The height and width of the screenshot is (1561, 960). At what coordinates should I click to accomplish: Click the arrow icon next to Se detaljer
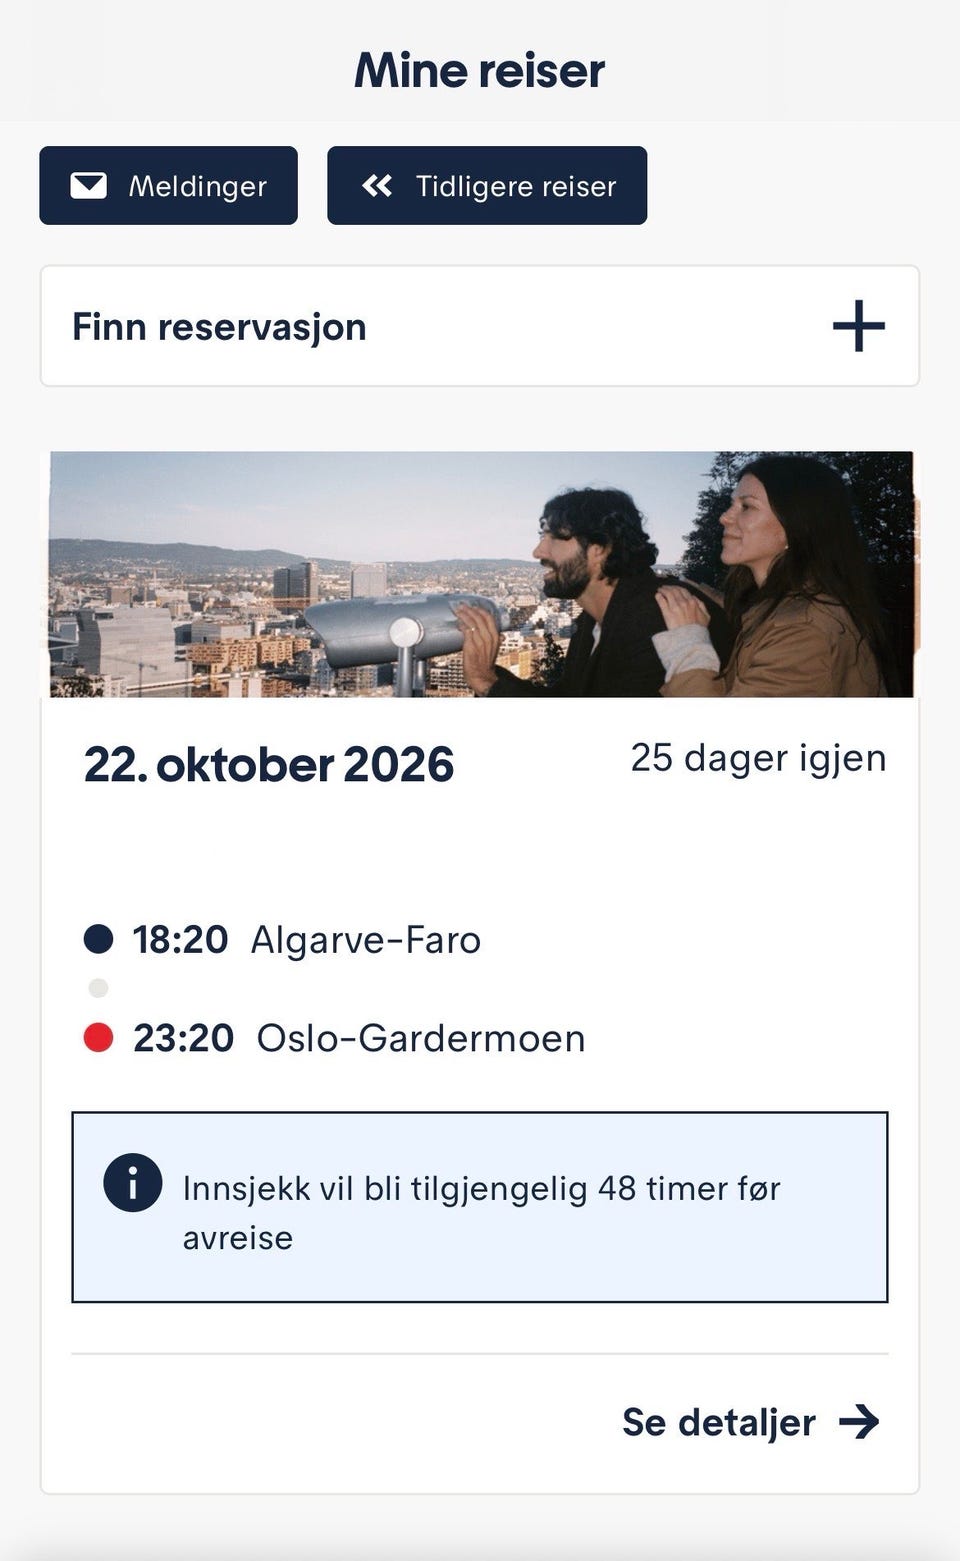tap(859, 1421)
